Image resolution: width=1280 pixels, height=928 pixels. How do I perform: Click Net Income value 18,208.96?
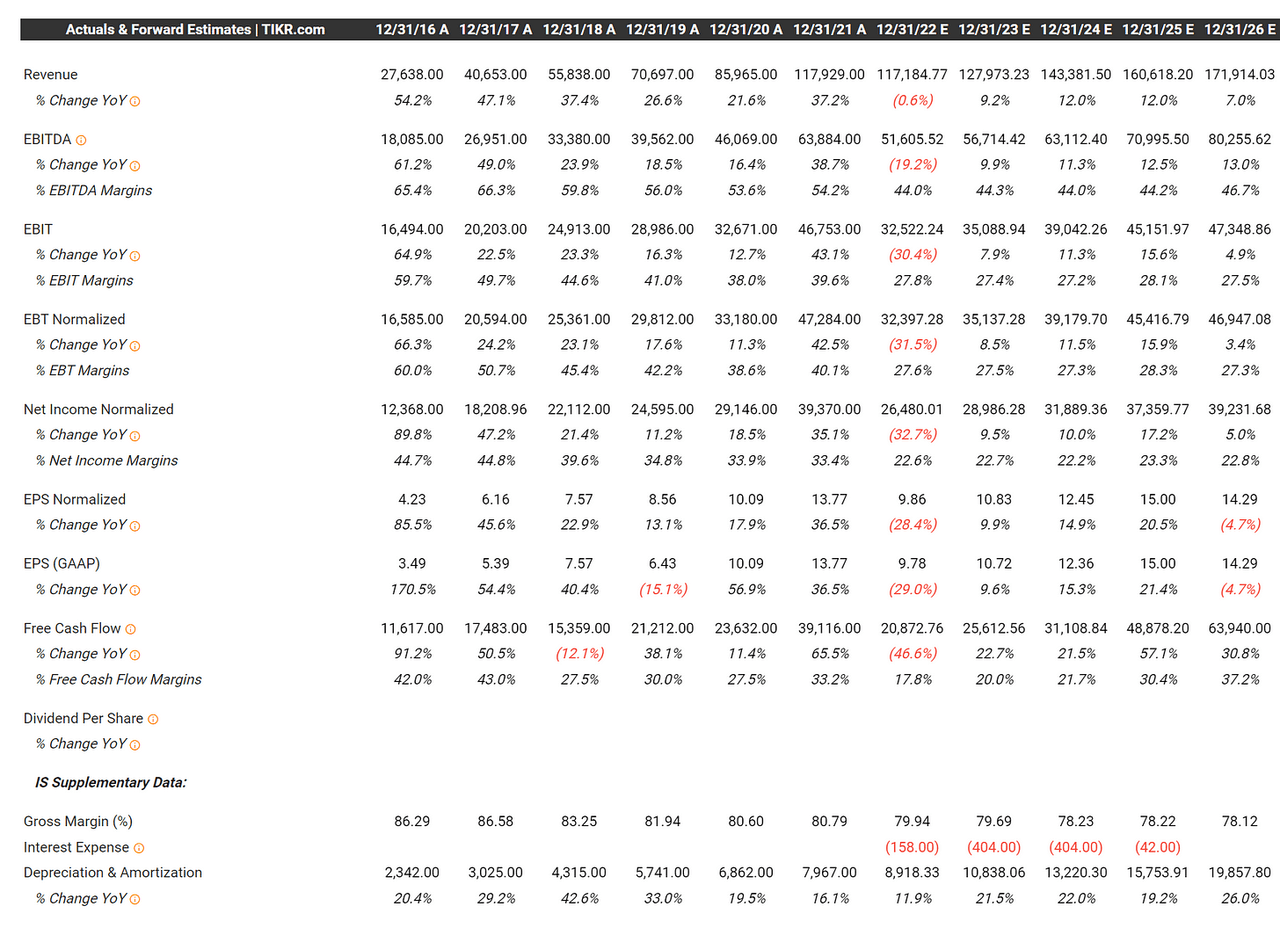[x=494, y=410]
